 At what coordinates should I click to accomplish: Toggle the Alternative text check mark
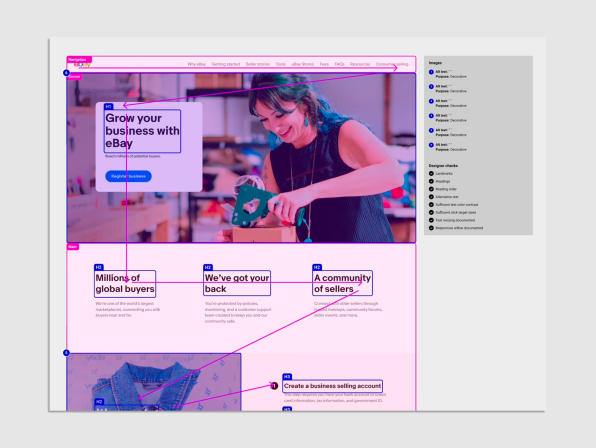coord(431,197)
